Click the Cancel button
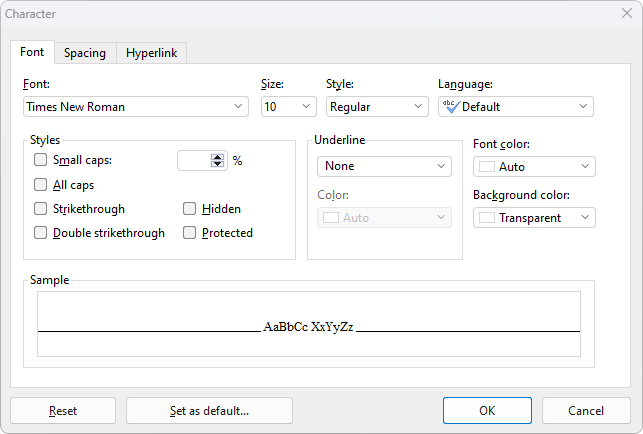Image resolution: width=643 pixels, height=434 pixels. coord(586,411)
